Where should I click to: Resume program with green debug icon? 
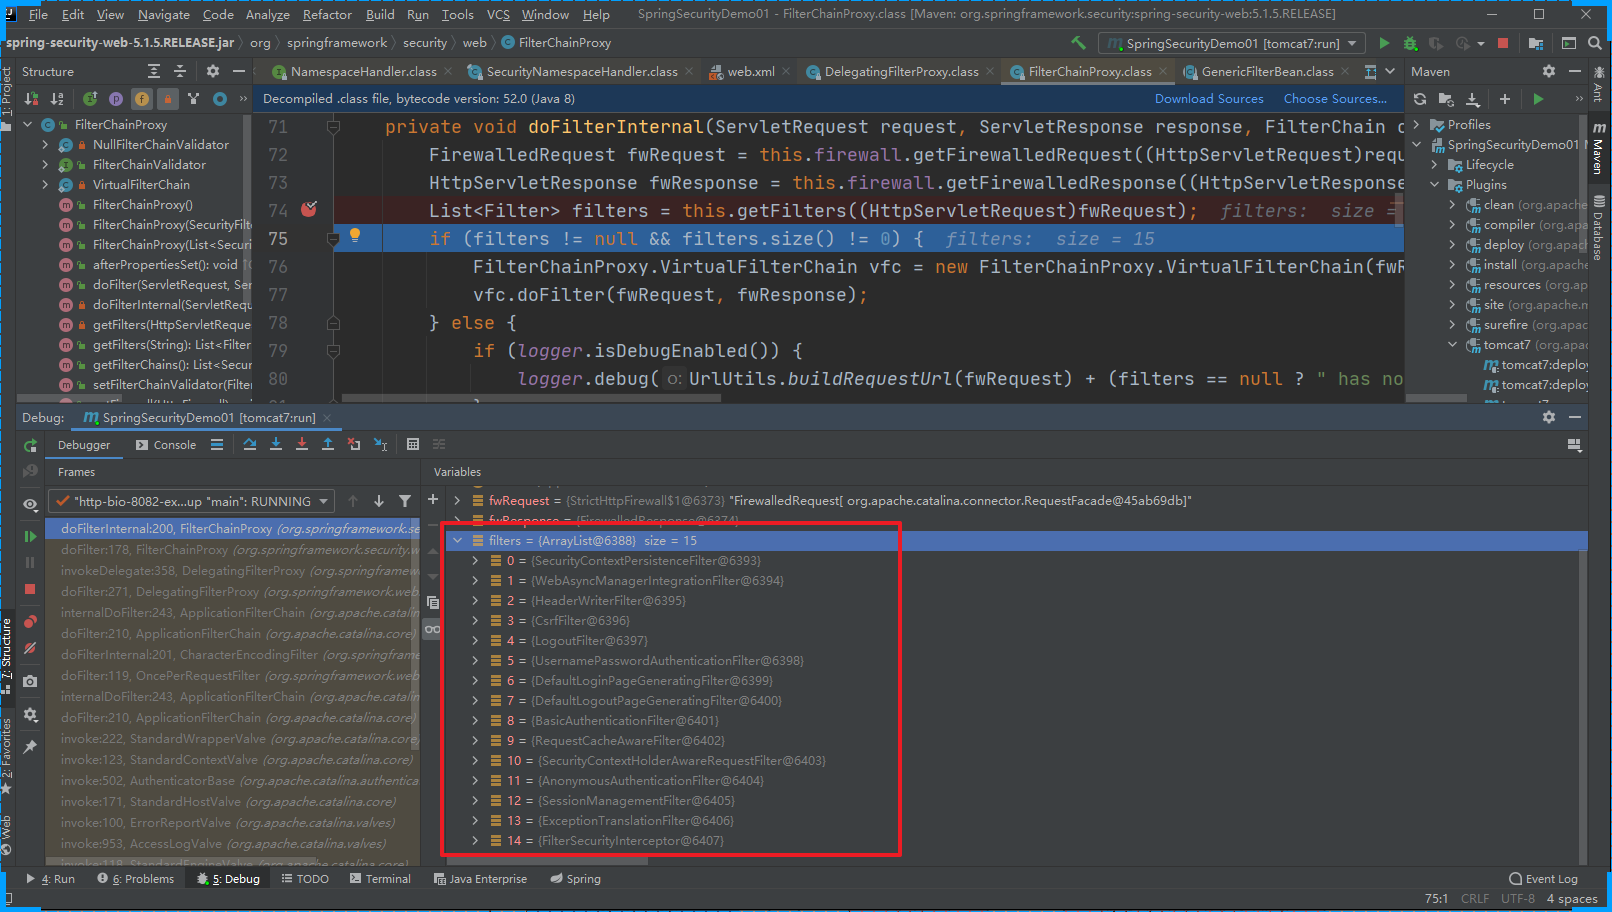(x=30, y=537)
